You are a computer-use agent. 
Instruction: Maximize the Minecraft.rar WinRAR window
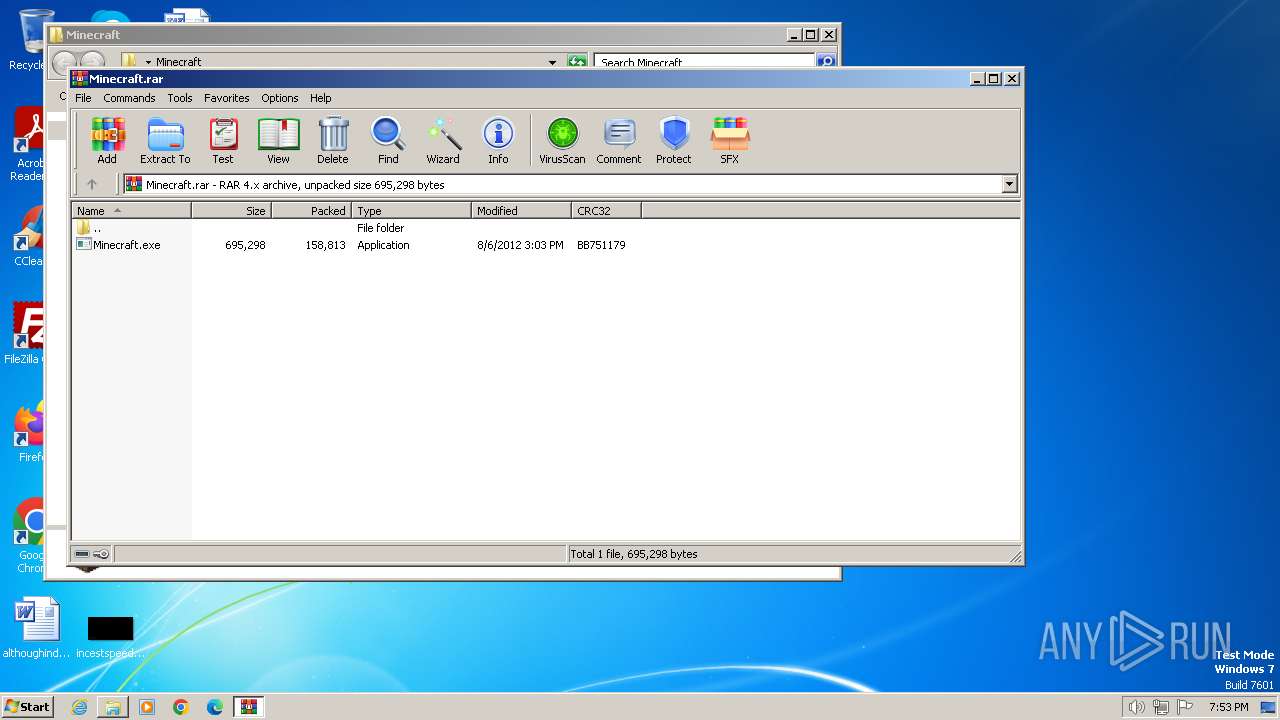(993, 78)
